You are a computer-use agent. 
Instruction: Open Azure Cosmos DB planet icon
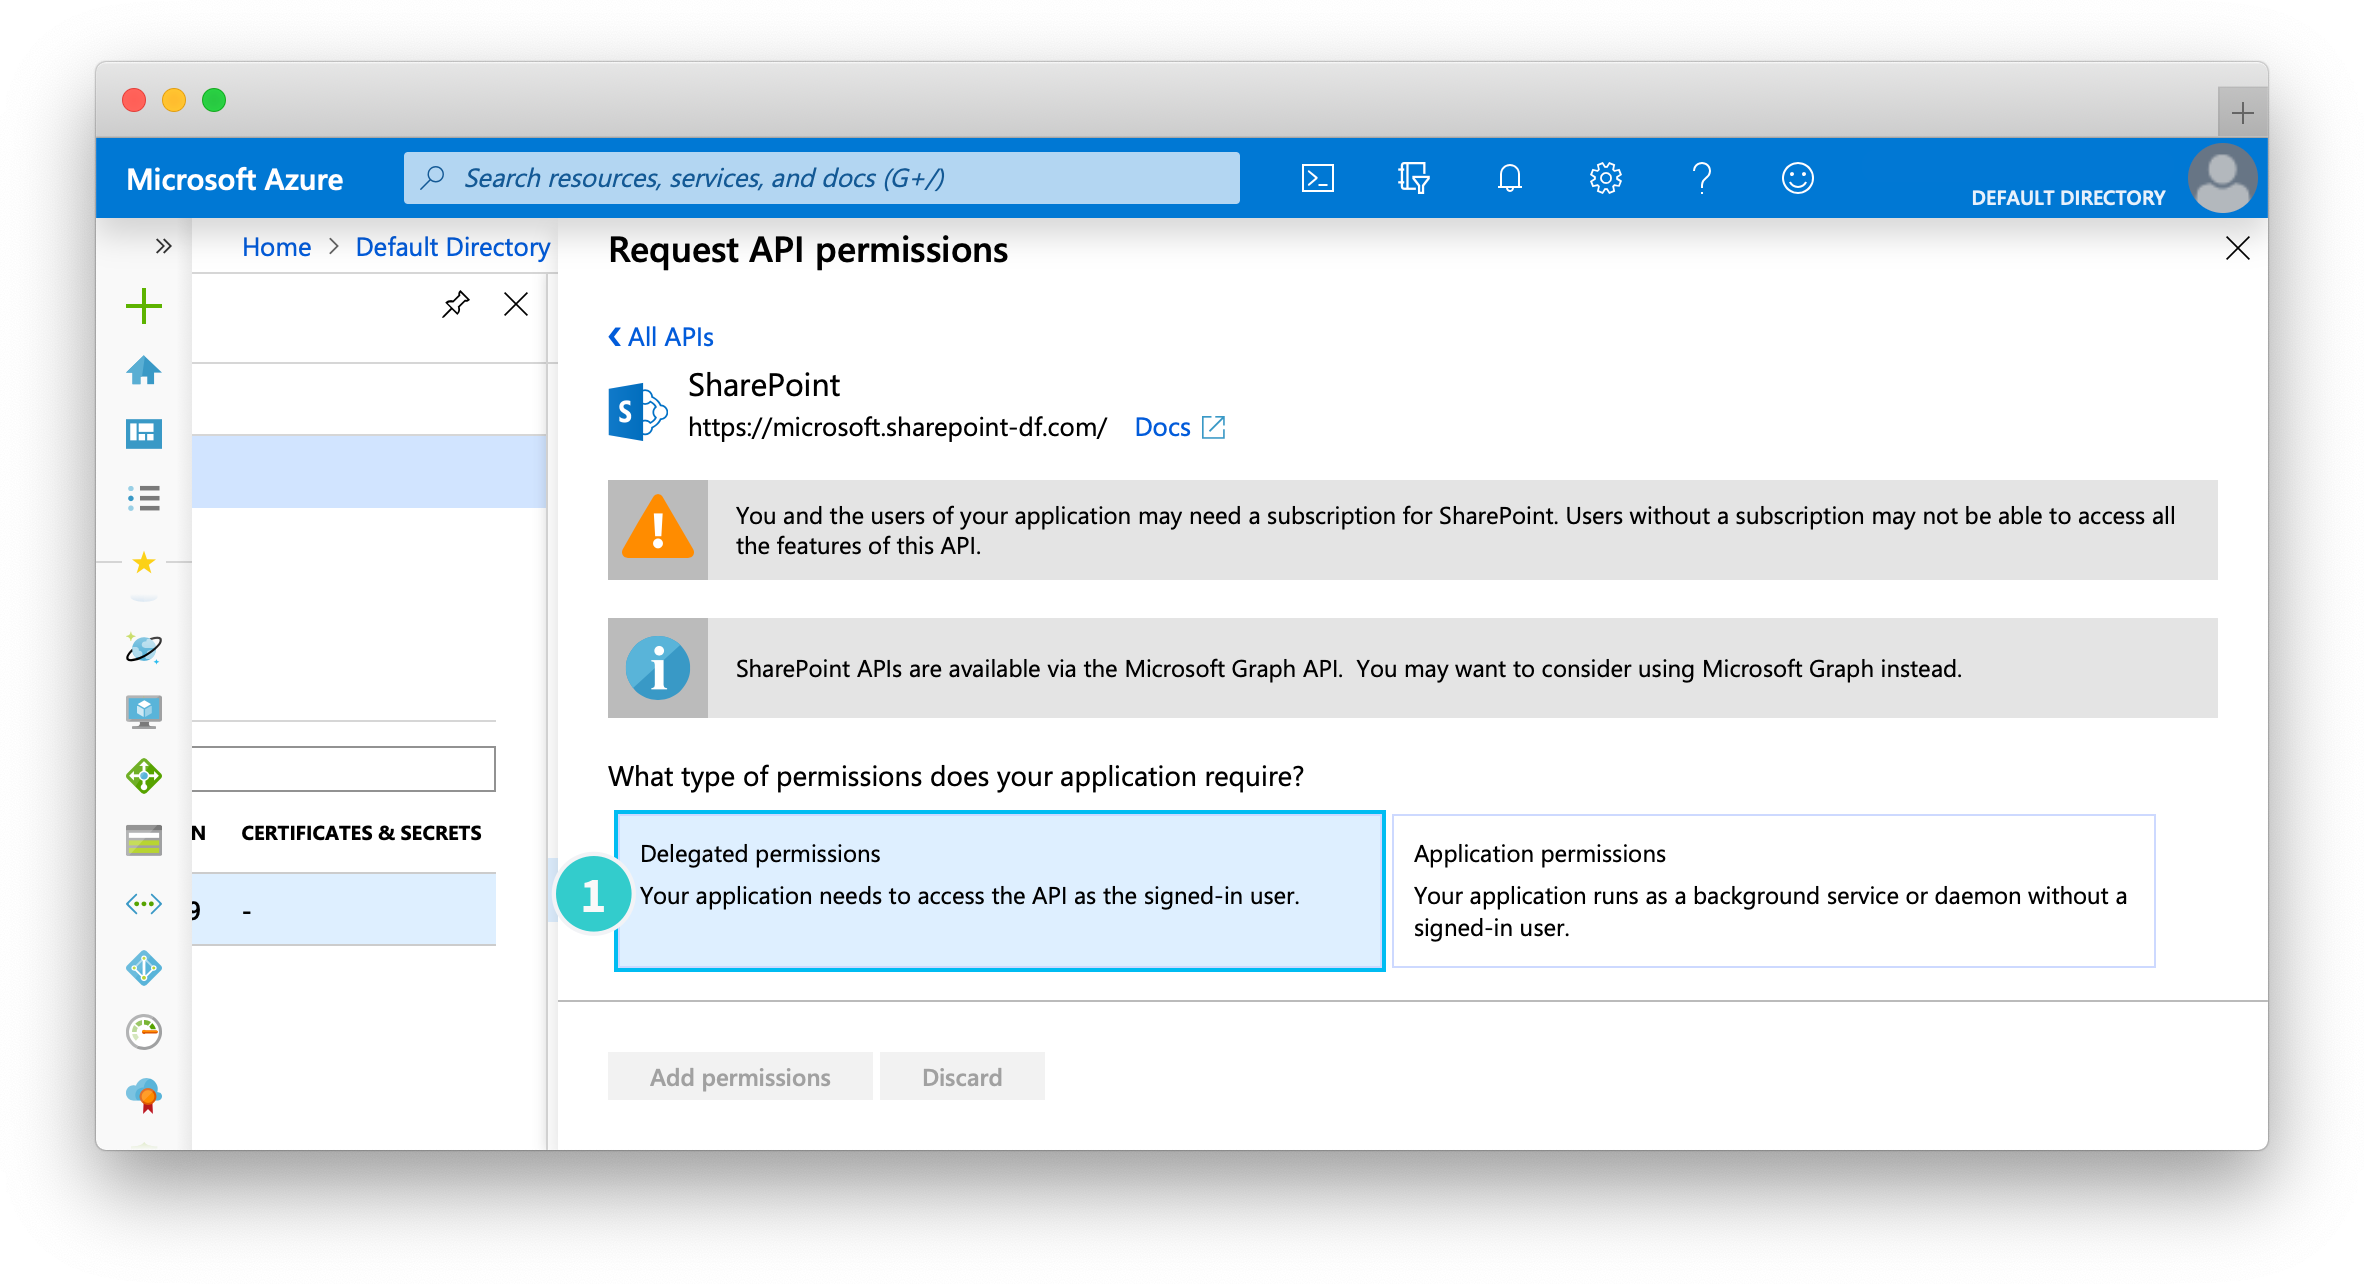[144, 648]
